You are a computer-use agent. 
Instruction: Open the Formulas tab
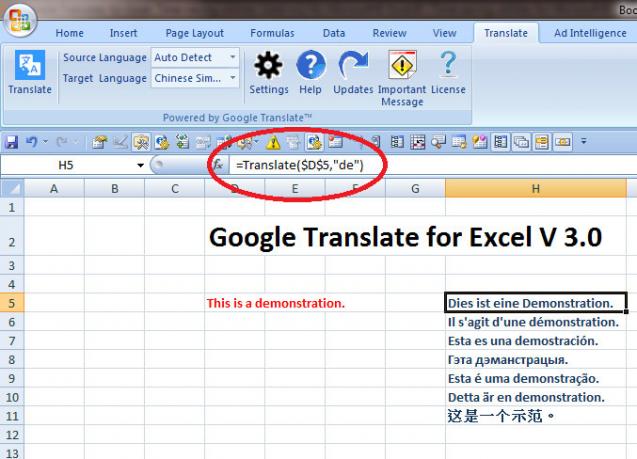point(272,33)
